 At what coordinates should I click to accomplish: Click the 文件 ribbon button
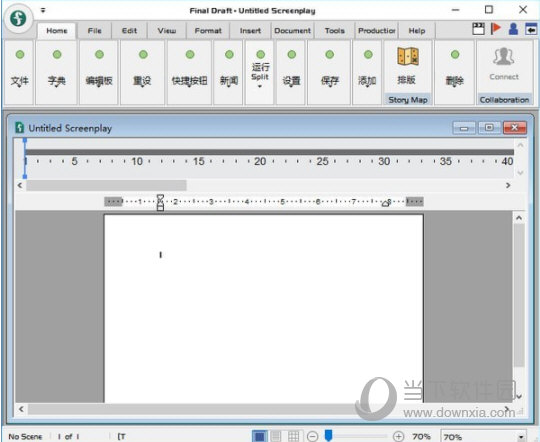pos(19,72)
